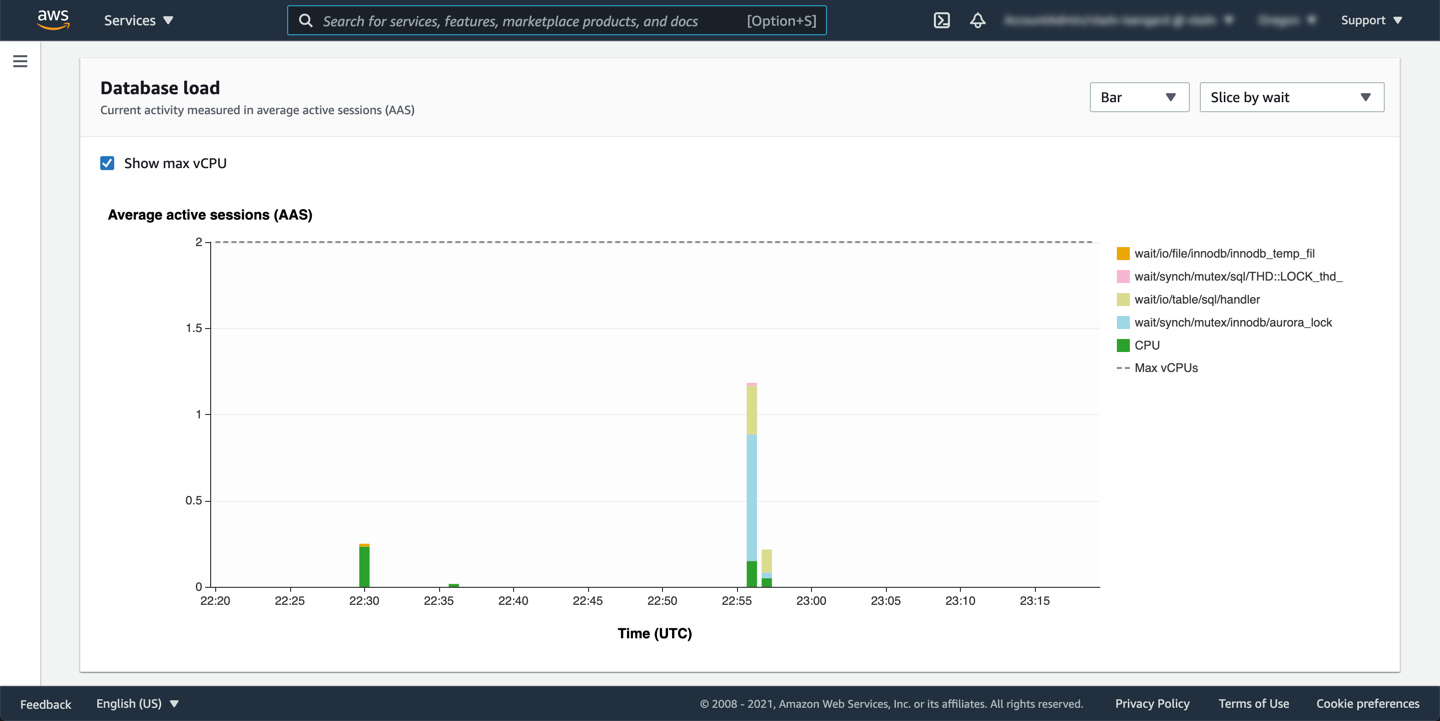The image size is (1440, 721).
Task: Open the Privacy Policy link
Action: tap(1152, 704)
